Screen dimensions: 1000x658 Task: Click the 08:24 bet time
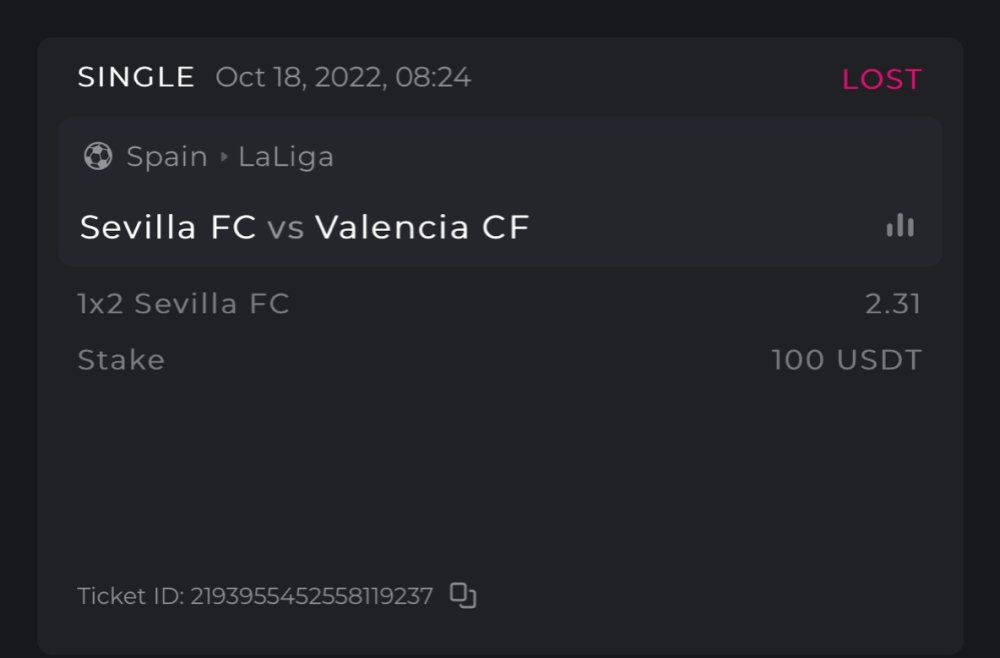pos(433,78)
